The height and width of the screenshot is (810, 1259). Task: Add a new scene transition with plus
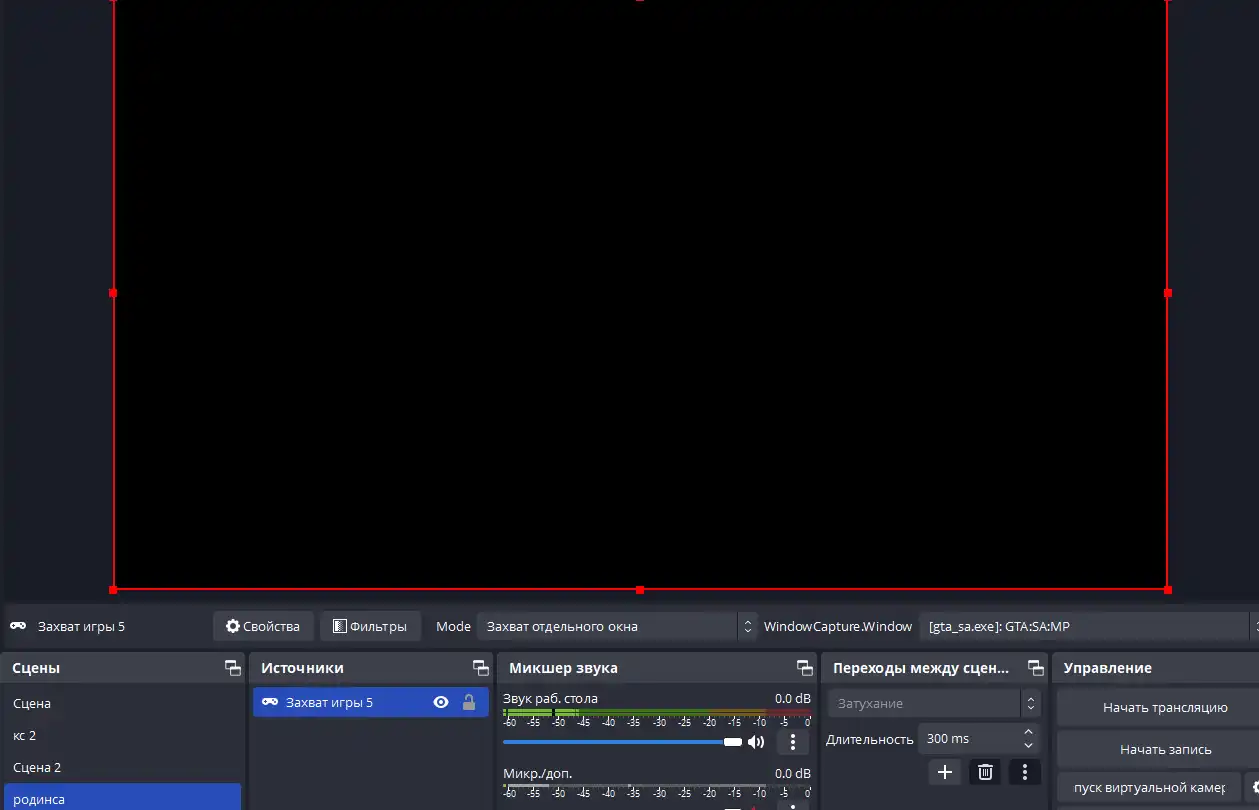[x=944, y=772]
